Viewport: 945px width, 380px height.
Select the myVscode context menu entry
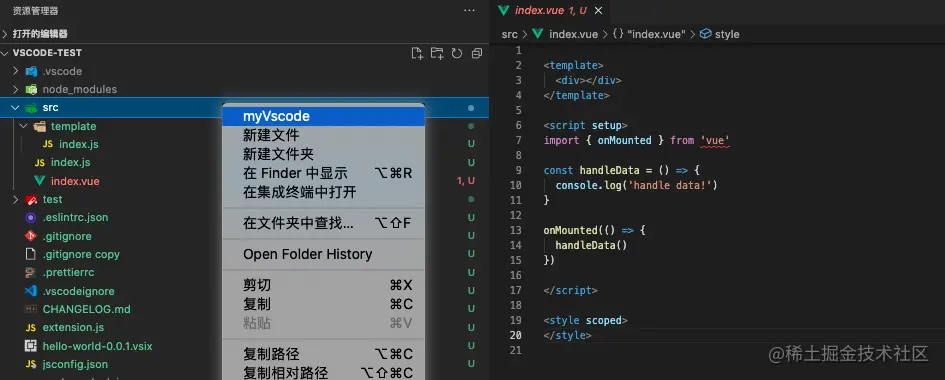[x=324, y=116]
